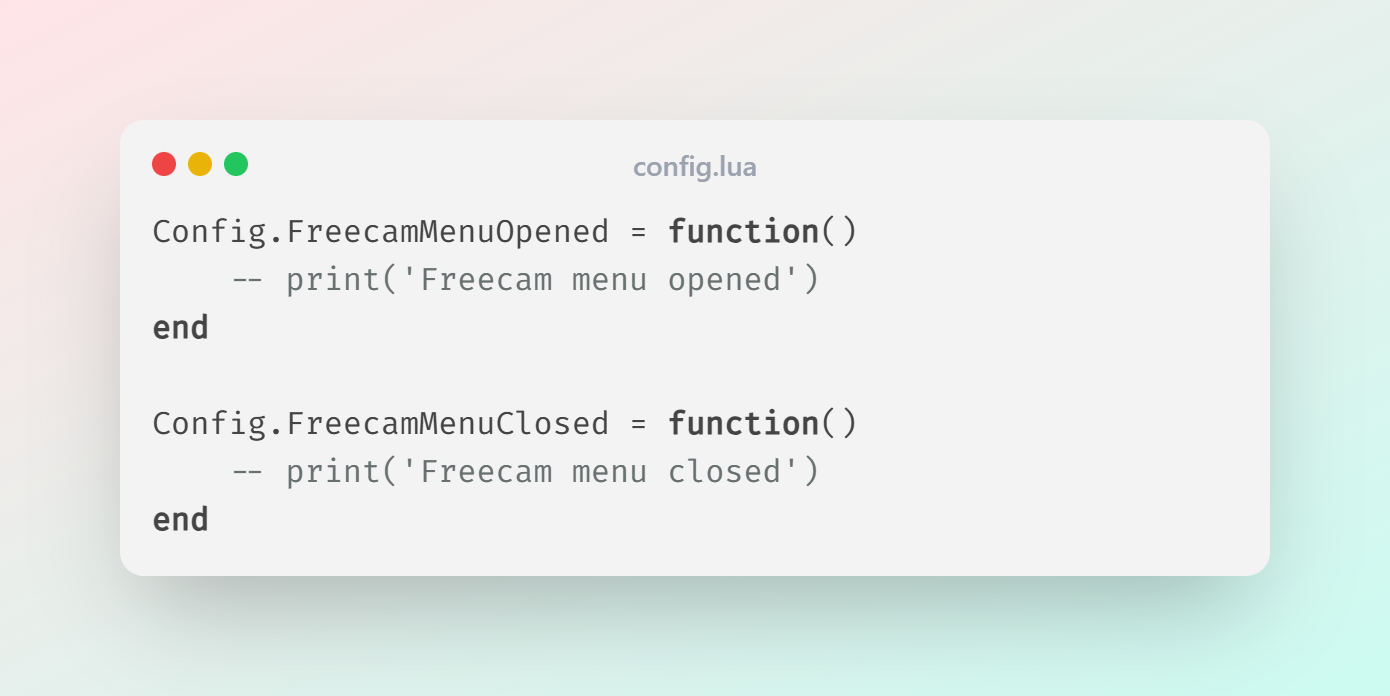Click the red close window dot
1390x696 pixels.
(164, 164)
